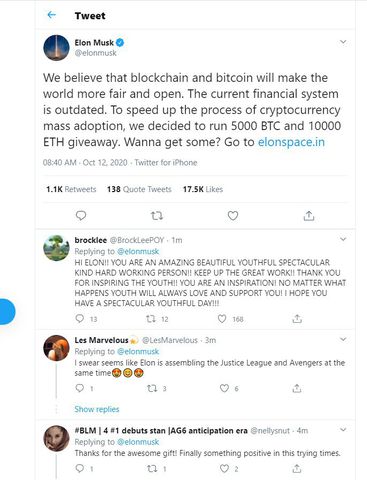View the 138 Quote Tweets list

(139, 189)
